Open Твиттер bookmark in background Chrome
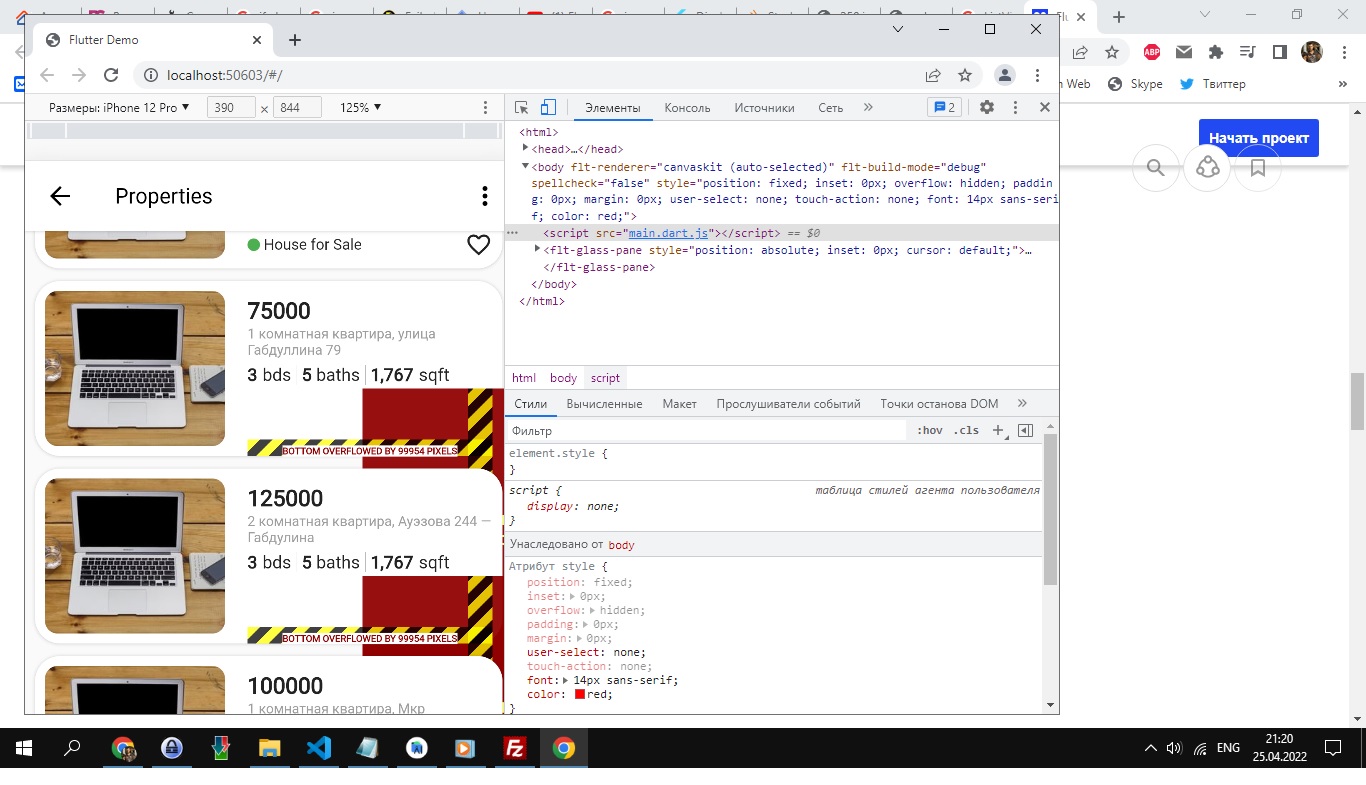The image size is (1366, 785). (1213, 84)
